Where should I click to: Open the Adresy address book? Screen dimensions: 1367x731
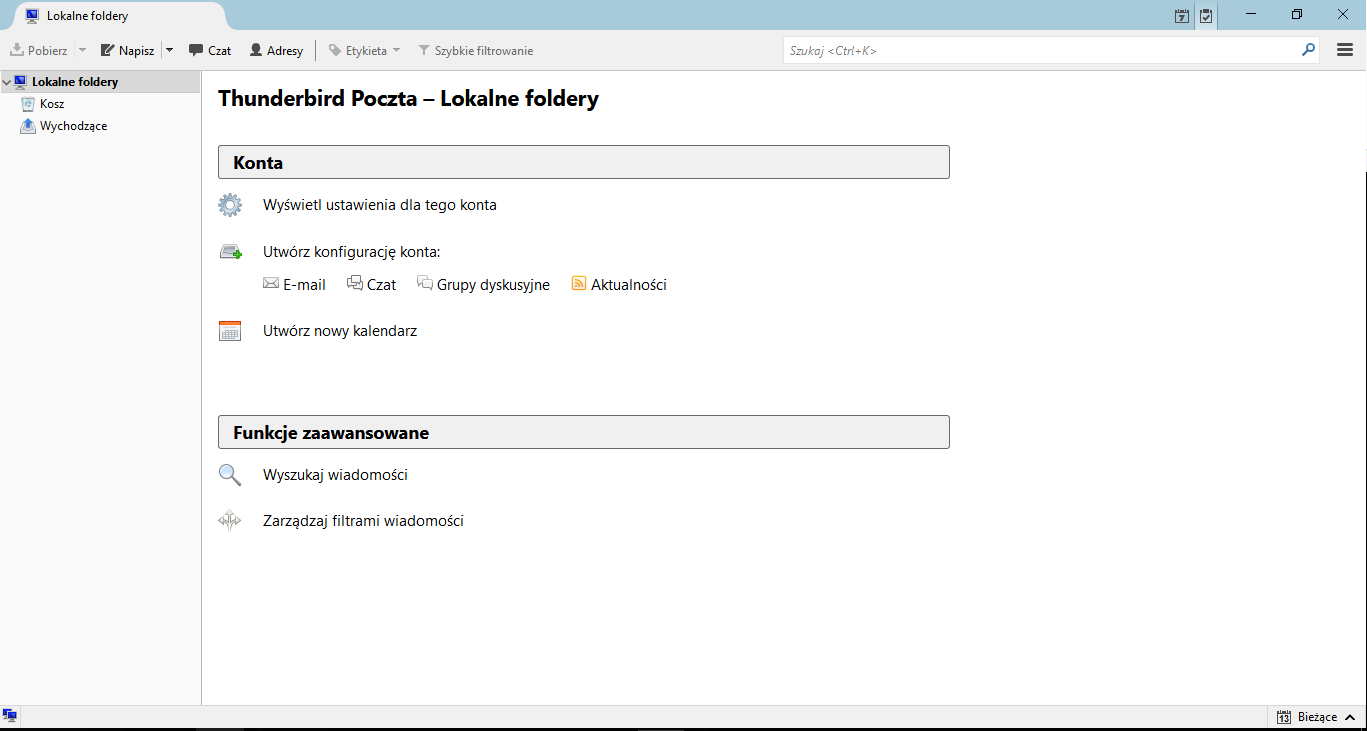click(x=276, y=50)
